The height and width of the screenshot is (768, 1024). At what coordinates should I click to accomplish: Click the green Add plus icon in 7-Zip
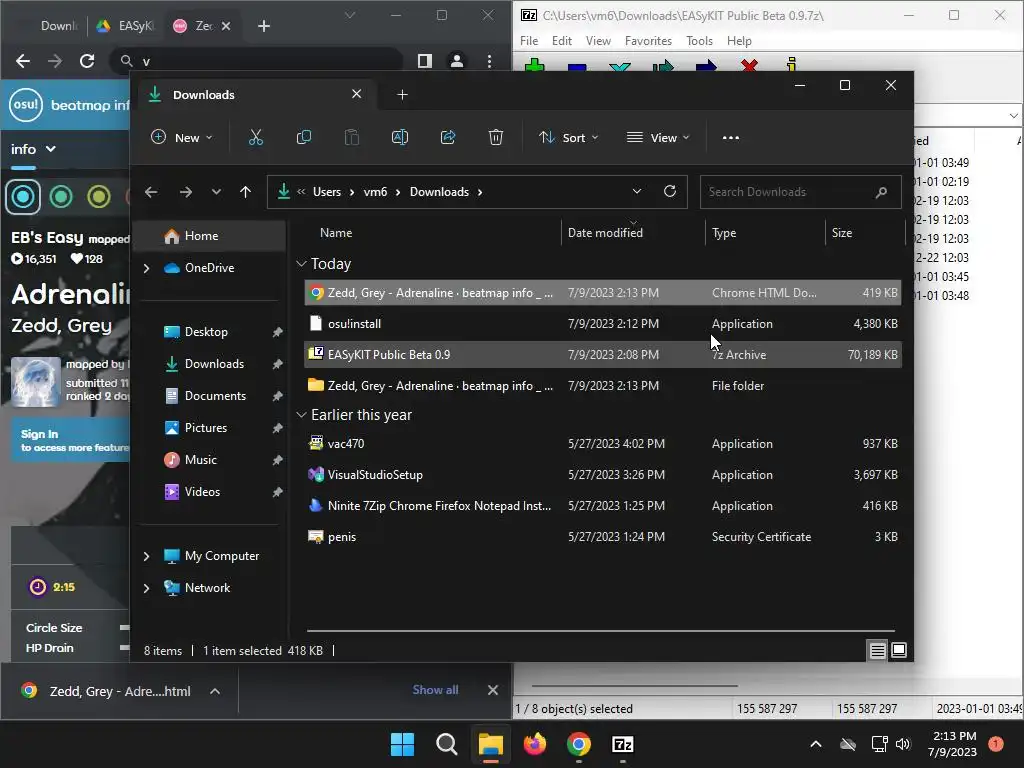pos(534,66)
